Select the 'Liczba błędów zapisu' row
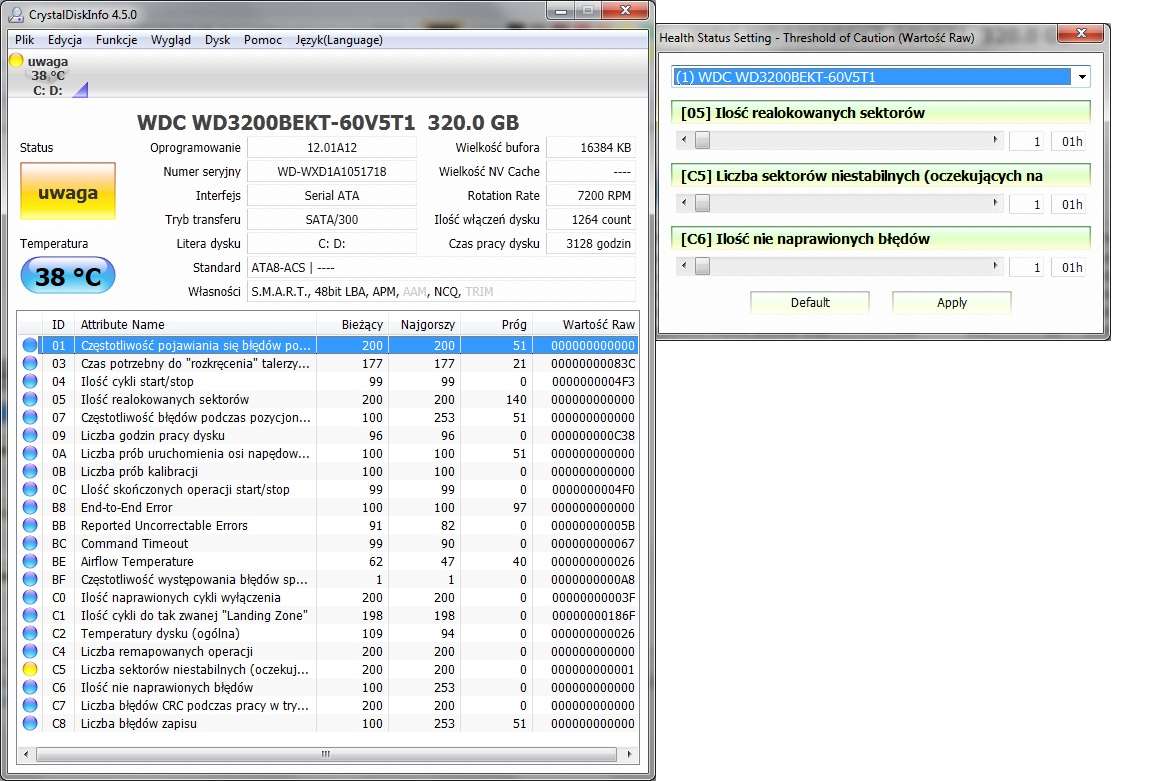Screen dimensions: 1156x781 pos(327,723)
